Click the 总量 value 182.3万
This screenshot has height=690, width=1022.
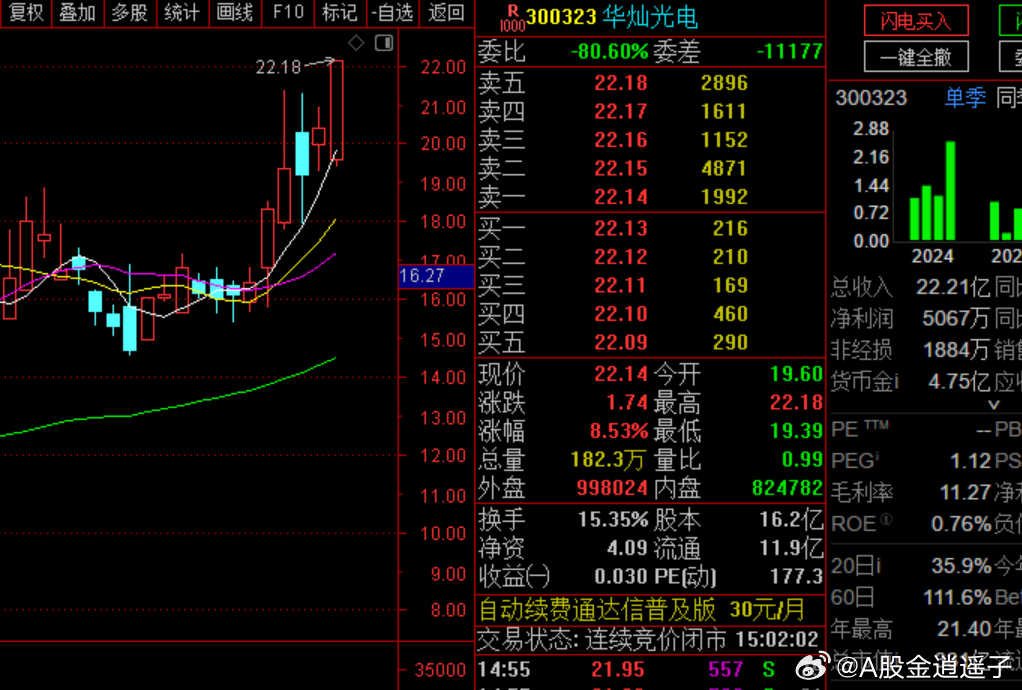pyautogui.click(x=607, y=460)
